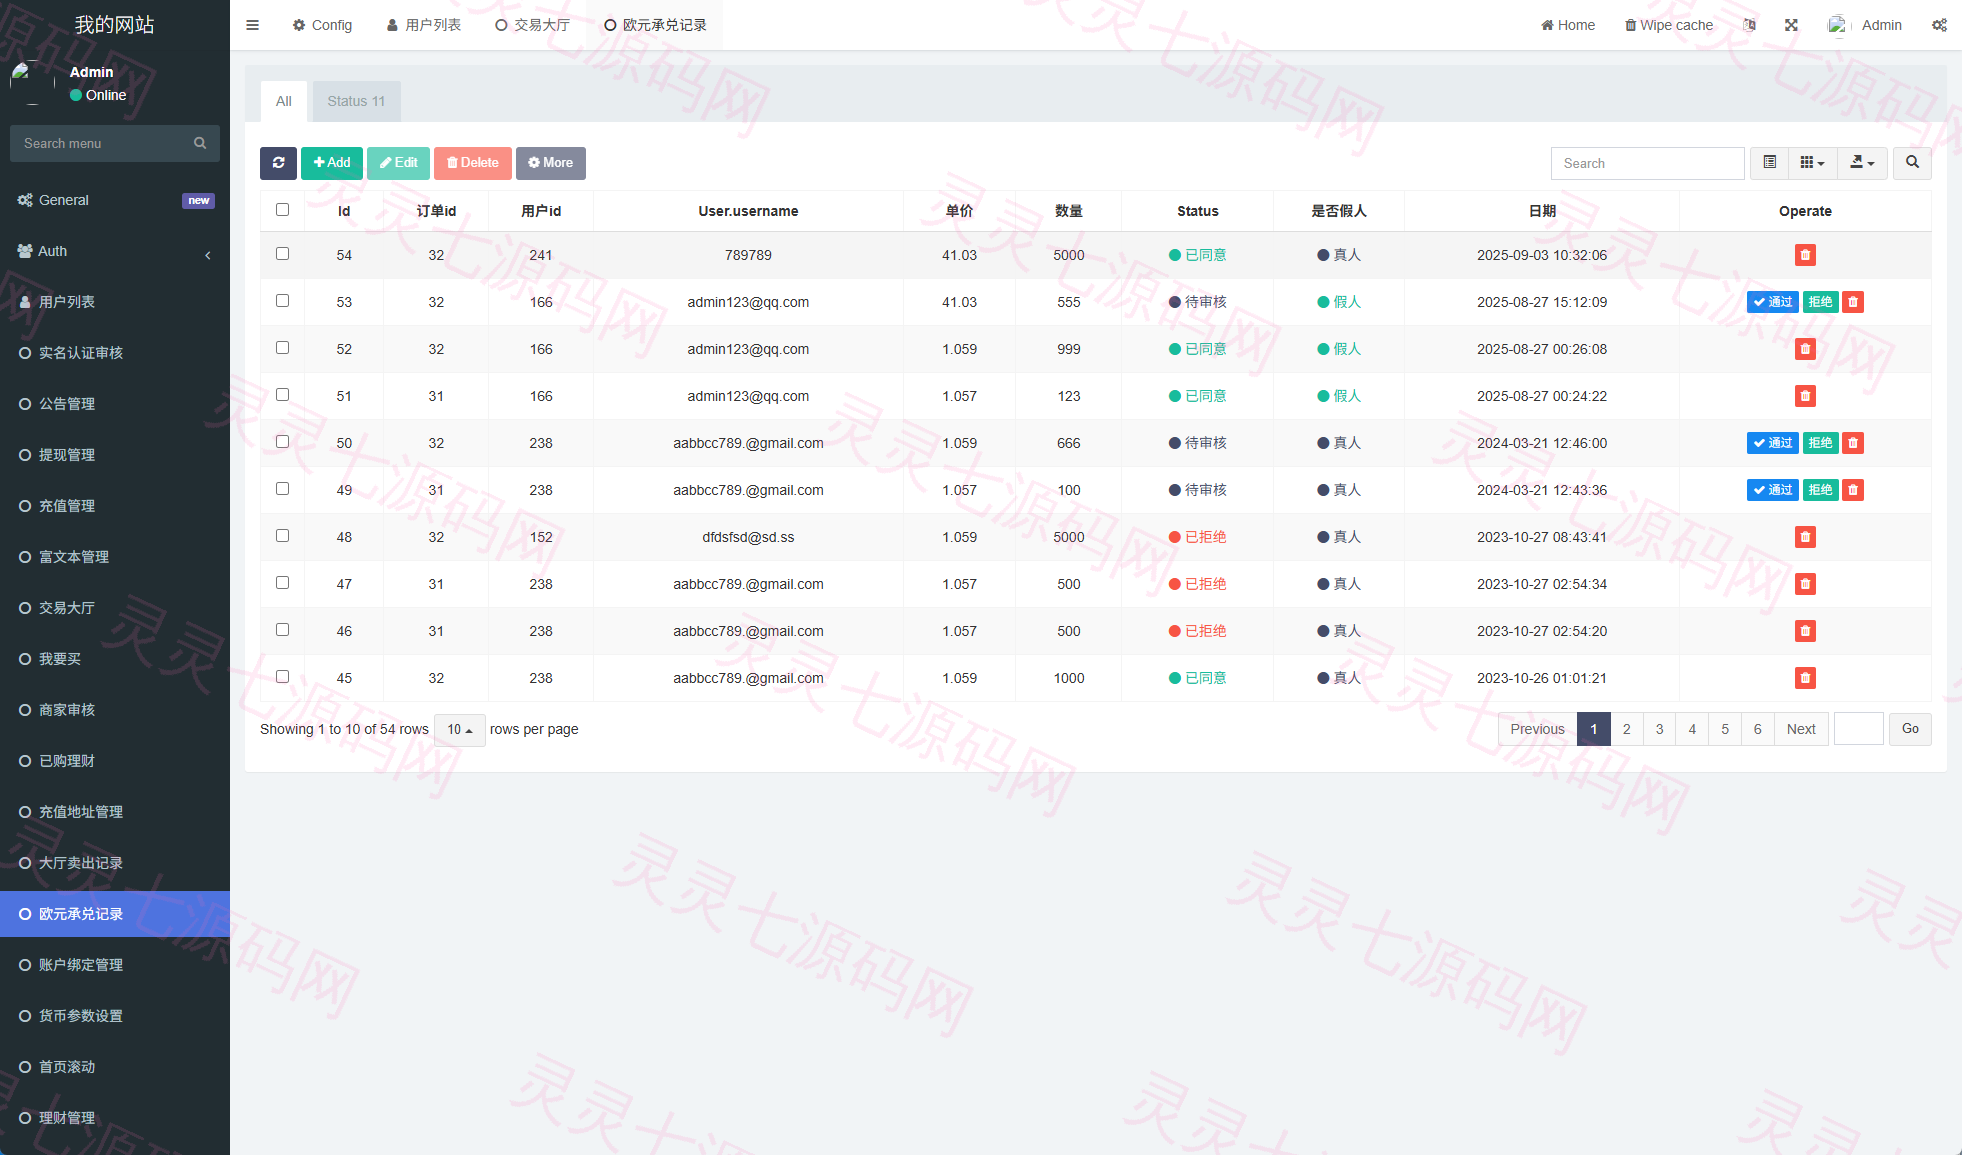The height and width of the screenshot is (1155, 1962).
Task: Approve row 53 with the 通过 button
Action: click(1772, 302)
